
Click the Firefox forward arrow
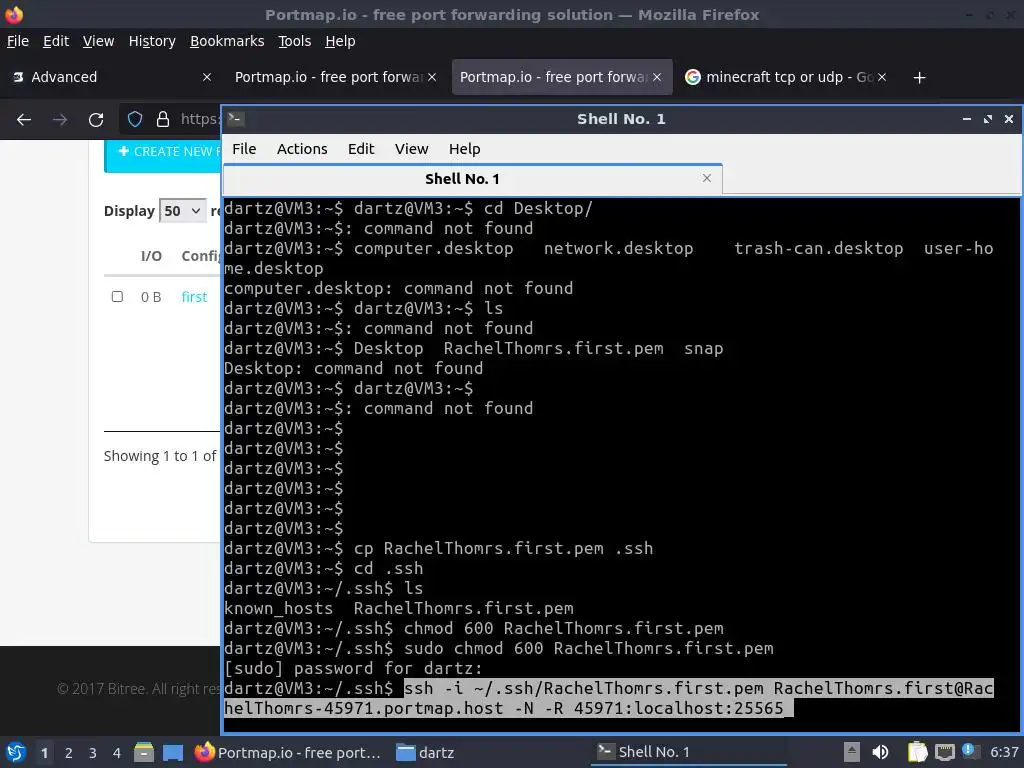[x=60, y=120]
